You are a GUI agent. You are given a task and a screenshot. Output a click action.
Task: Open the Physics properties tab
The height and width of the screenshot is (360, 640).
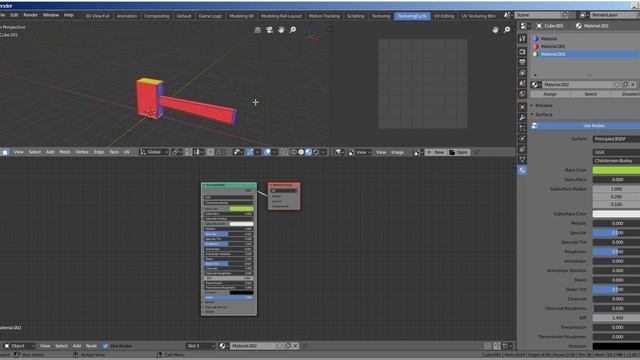pyautogui.click(x=522, y=139)
